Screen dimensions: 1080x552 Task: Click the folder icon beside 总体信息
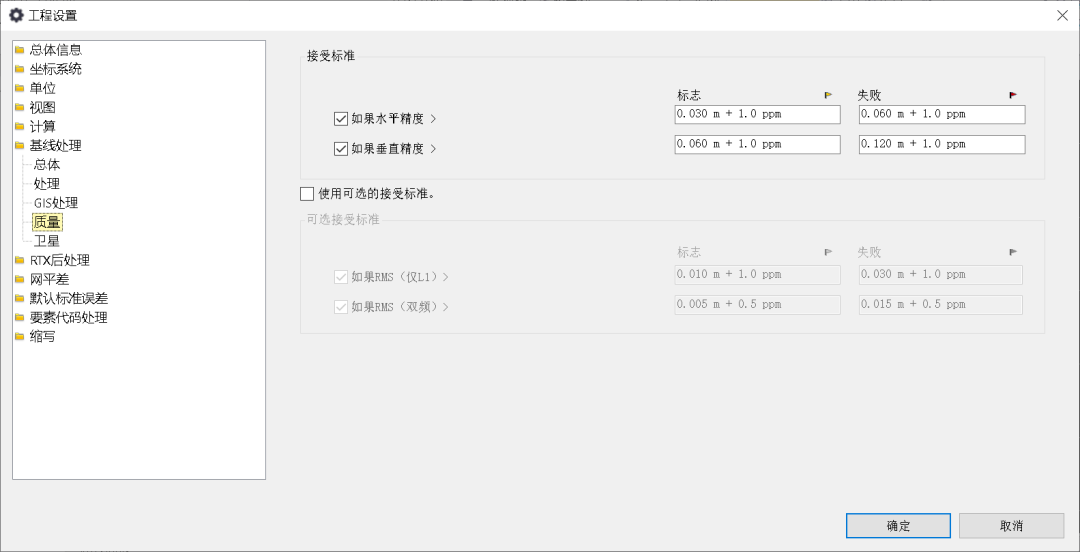[x=20, y=50]
